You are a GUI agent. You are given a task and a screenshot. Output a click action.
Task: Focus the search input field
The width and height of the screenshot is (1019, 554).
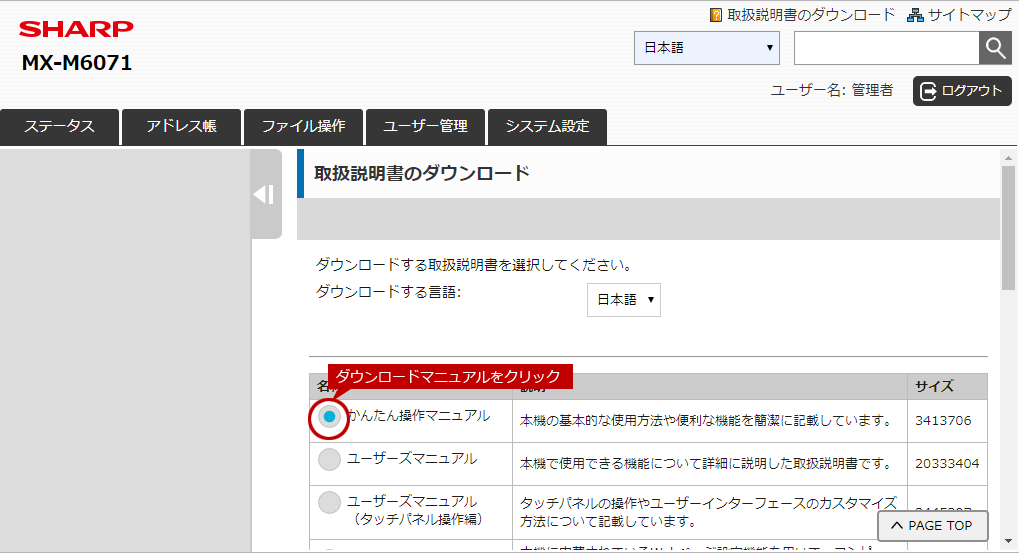[x=886, y=47]
